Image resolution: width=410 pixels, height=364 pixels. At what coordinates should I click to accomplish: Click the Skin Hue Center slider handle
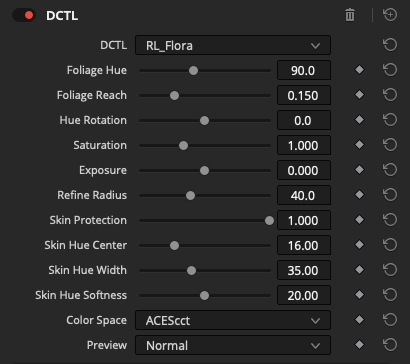click(174, 246)
